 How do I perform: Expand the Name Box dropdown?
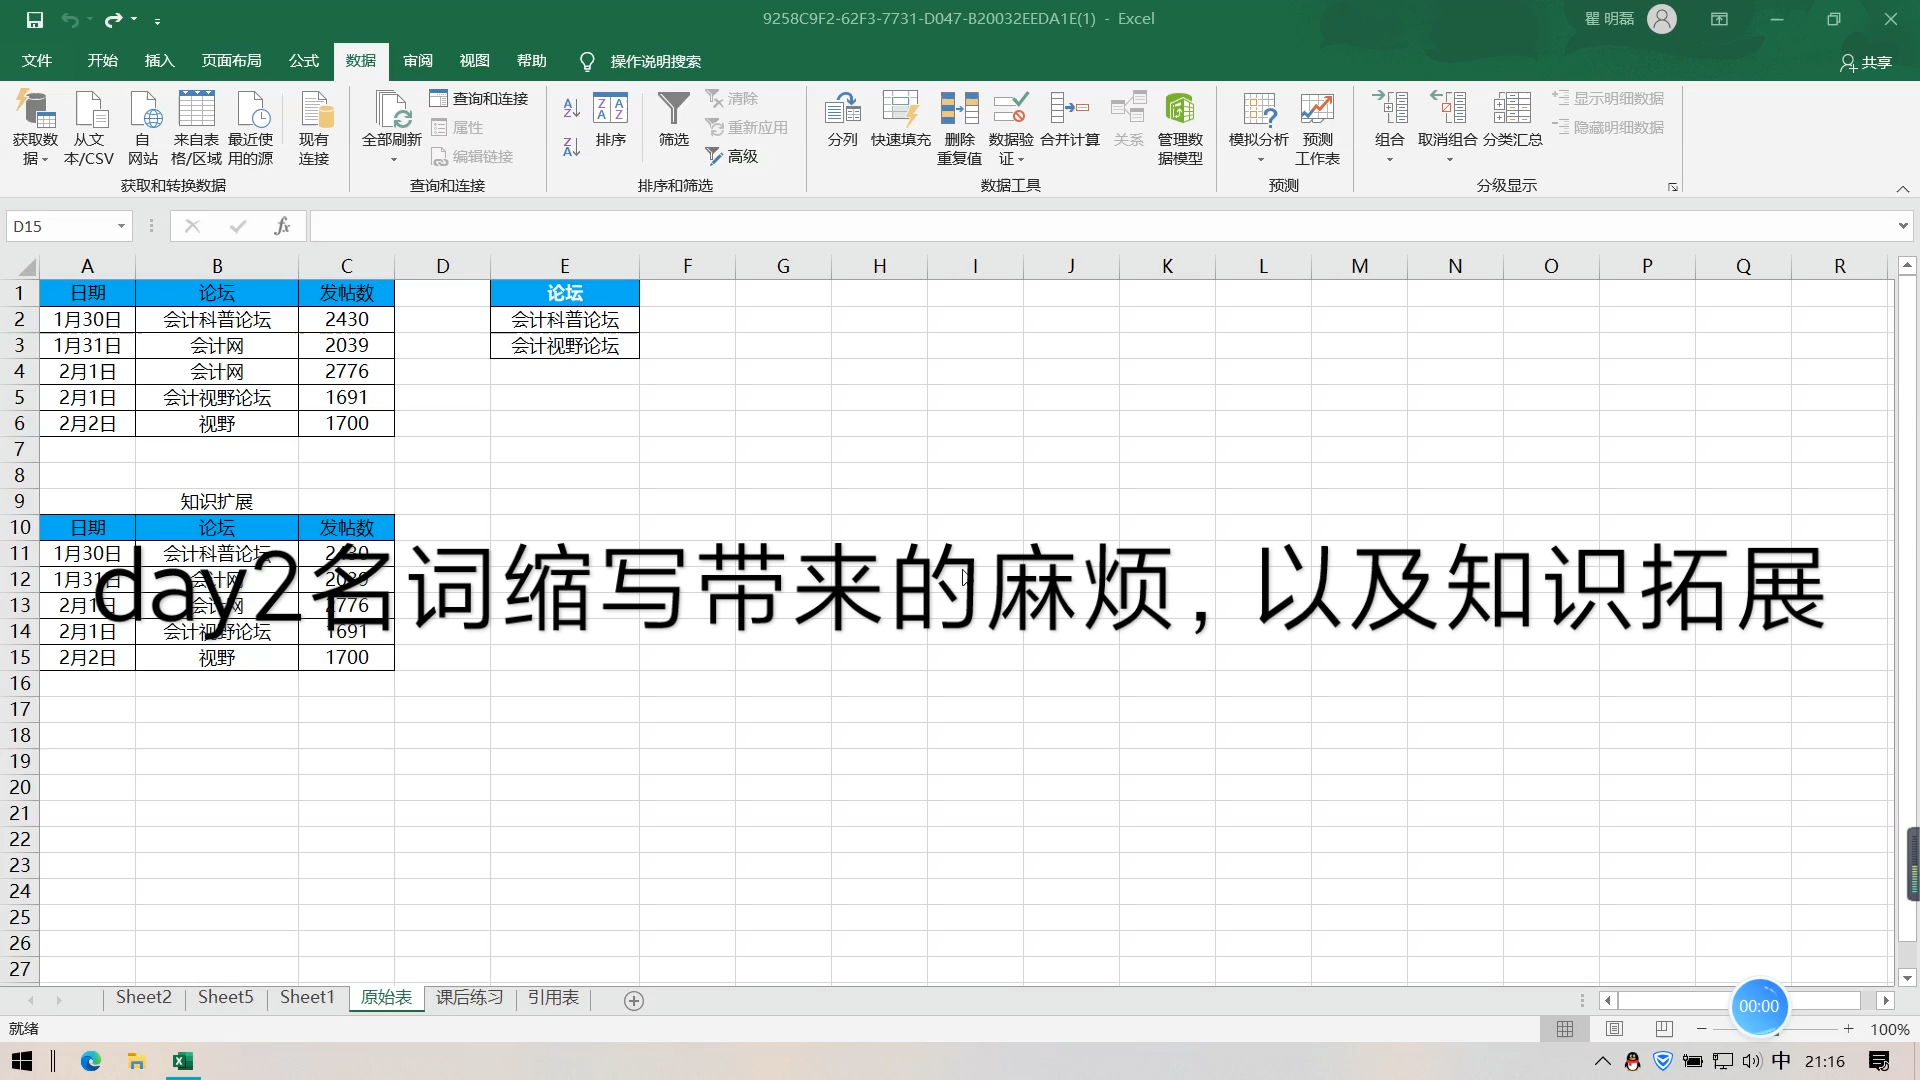(x=121, y=226)
